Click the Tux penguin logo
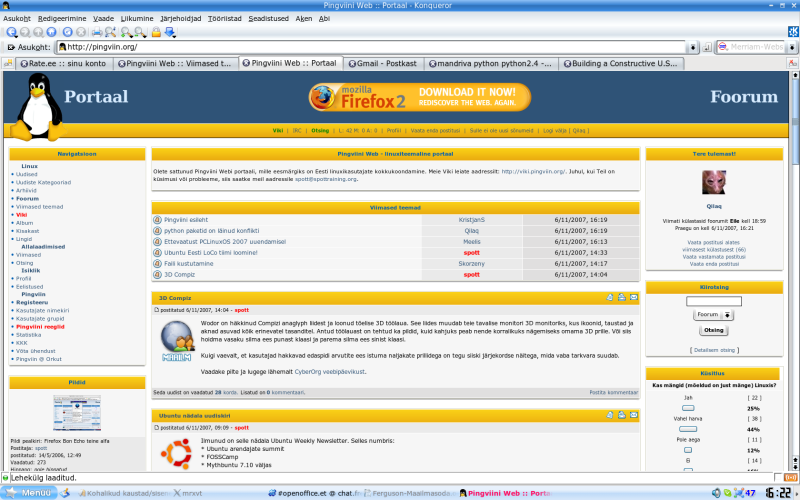The height and width of the screenshot is (500, 800). click(x=37, y=107)
